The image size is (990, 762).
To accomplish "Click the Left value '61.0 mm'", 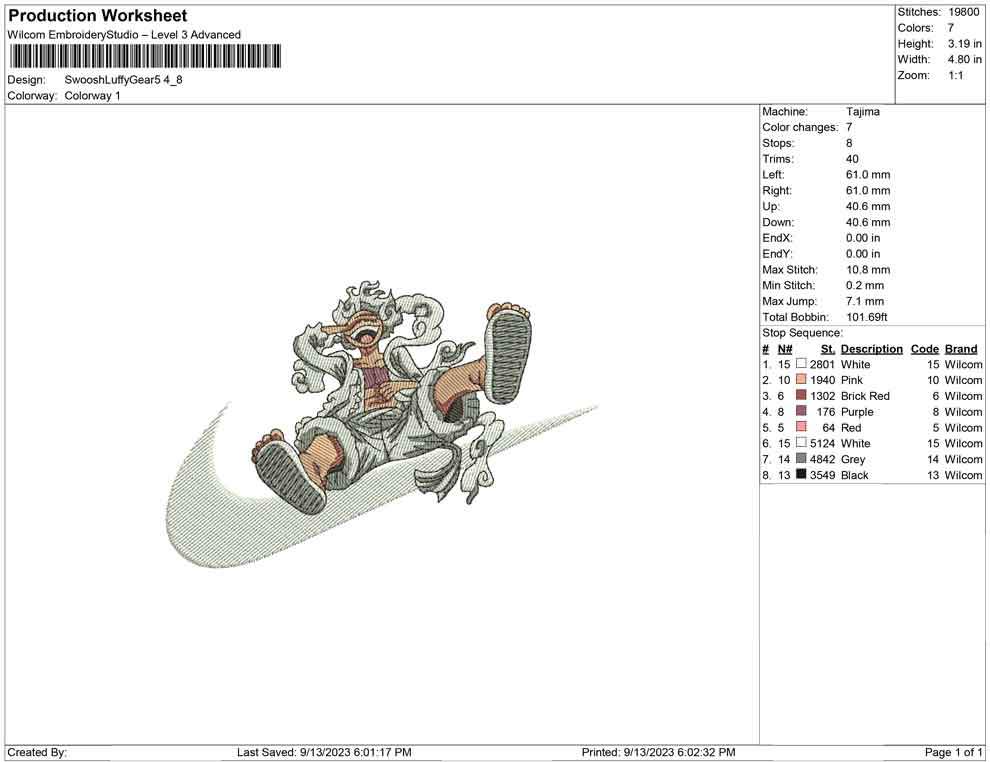I will point(868,175).
